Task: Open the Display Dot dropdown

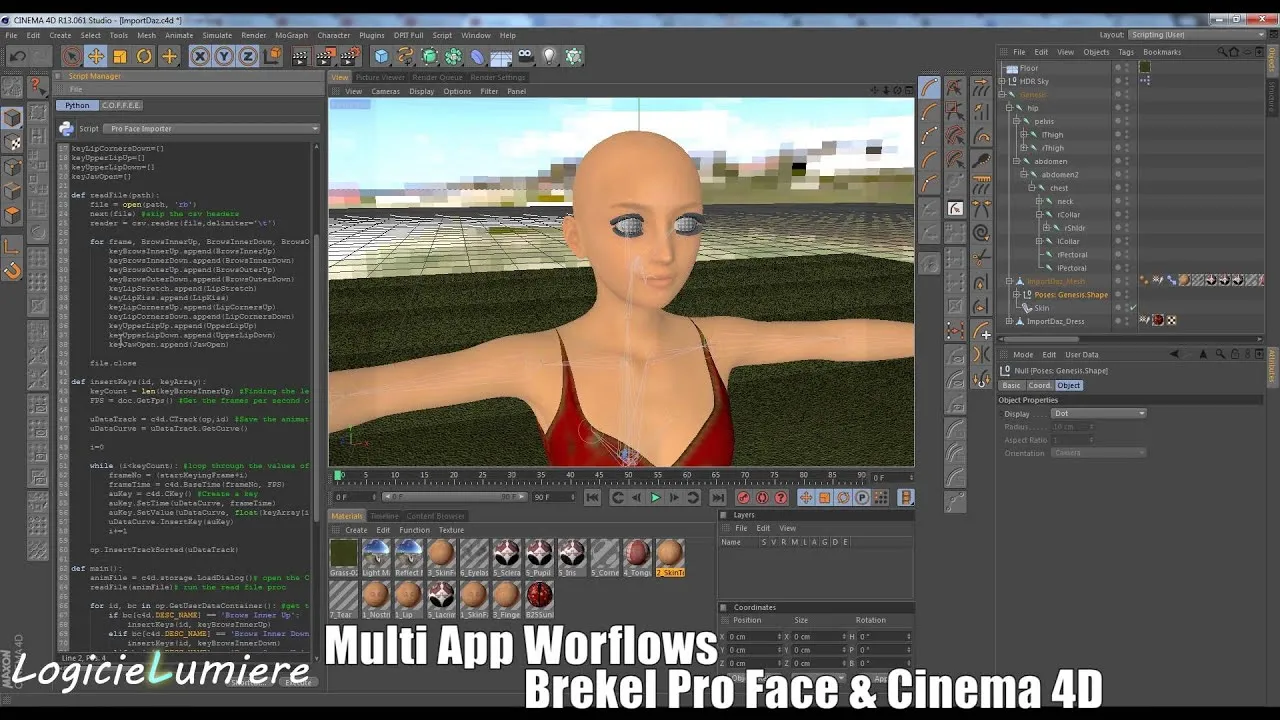Action: (1098, 413)
